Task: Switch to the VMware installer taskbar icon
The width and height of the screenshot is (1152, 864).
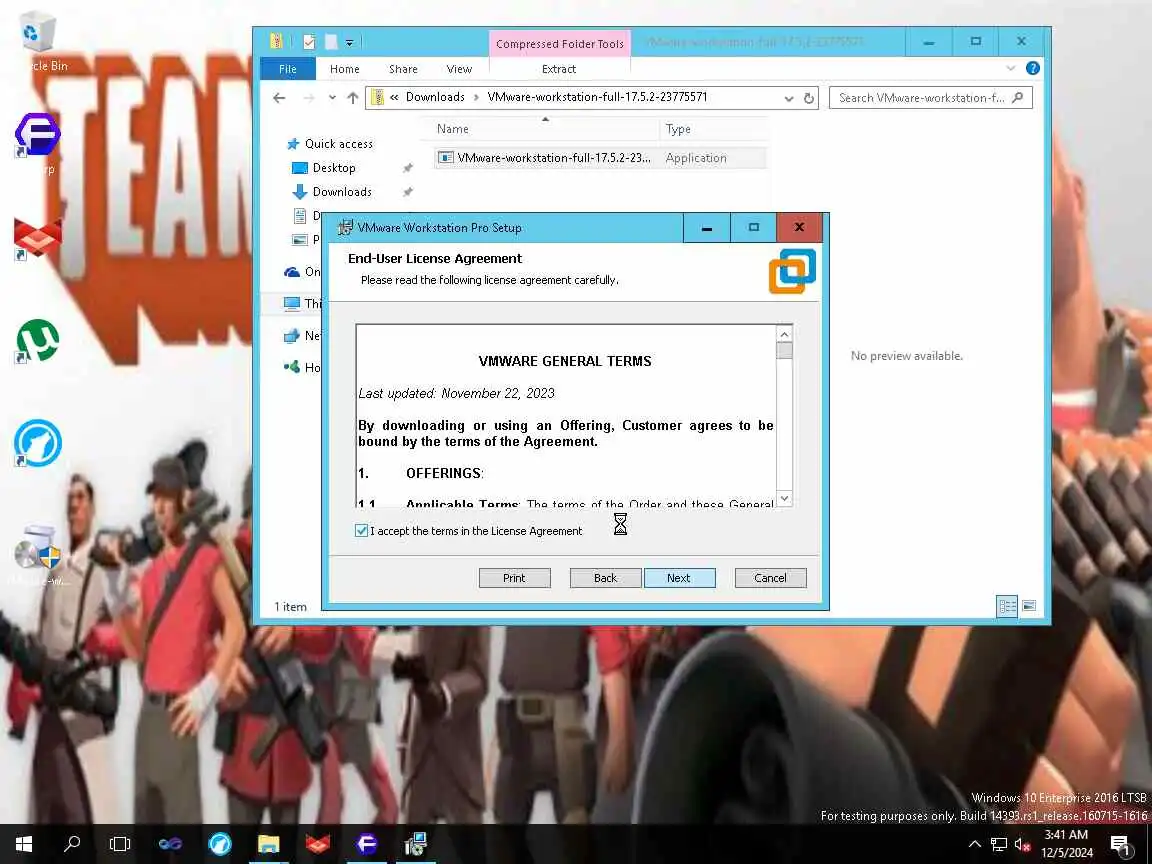Action: (x=416, y=843)
